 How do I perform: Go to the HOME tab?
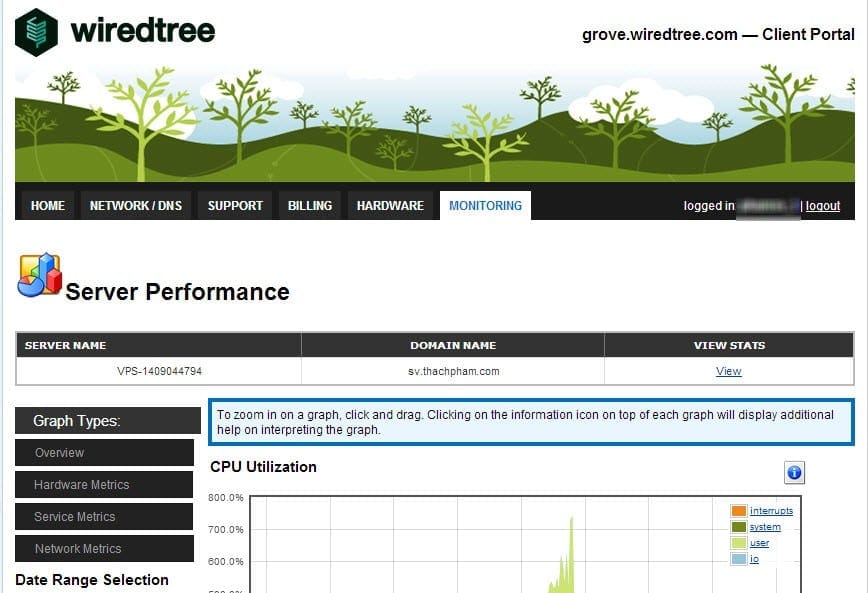tap(48, 205)
